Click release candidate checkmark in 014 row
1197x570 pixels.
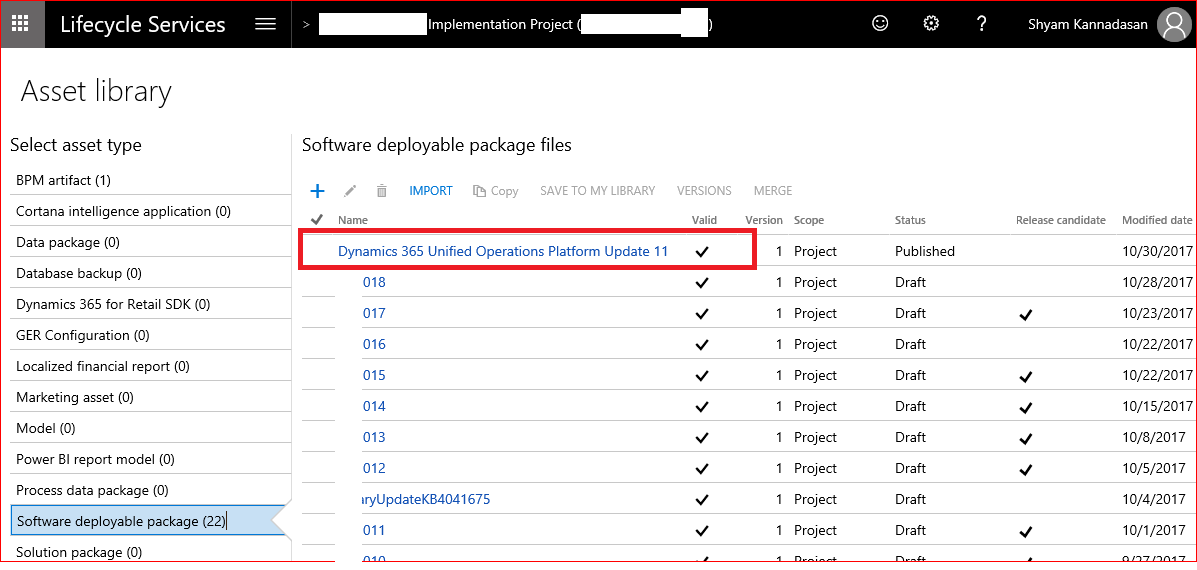coord(1027,407)
